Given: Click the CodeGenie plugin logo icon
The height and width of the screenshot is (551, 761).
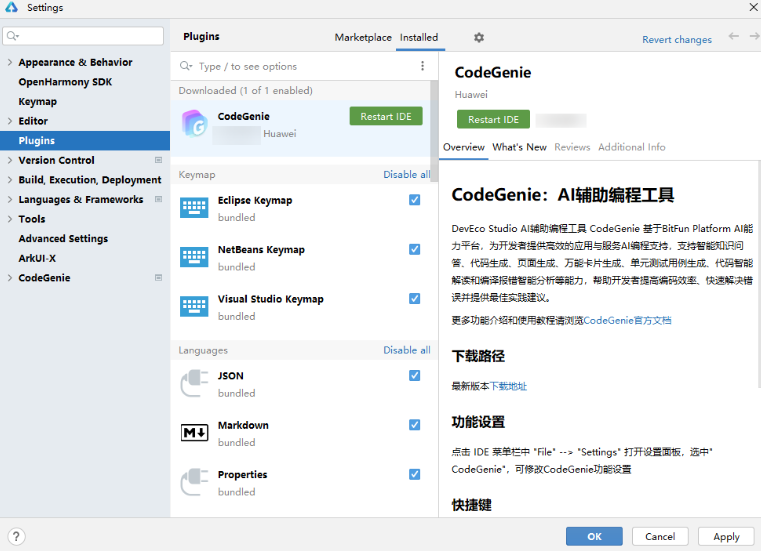Looking at the screenshot, I should coord(195,124).
